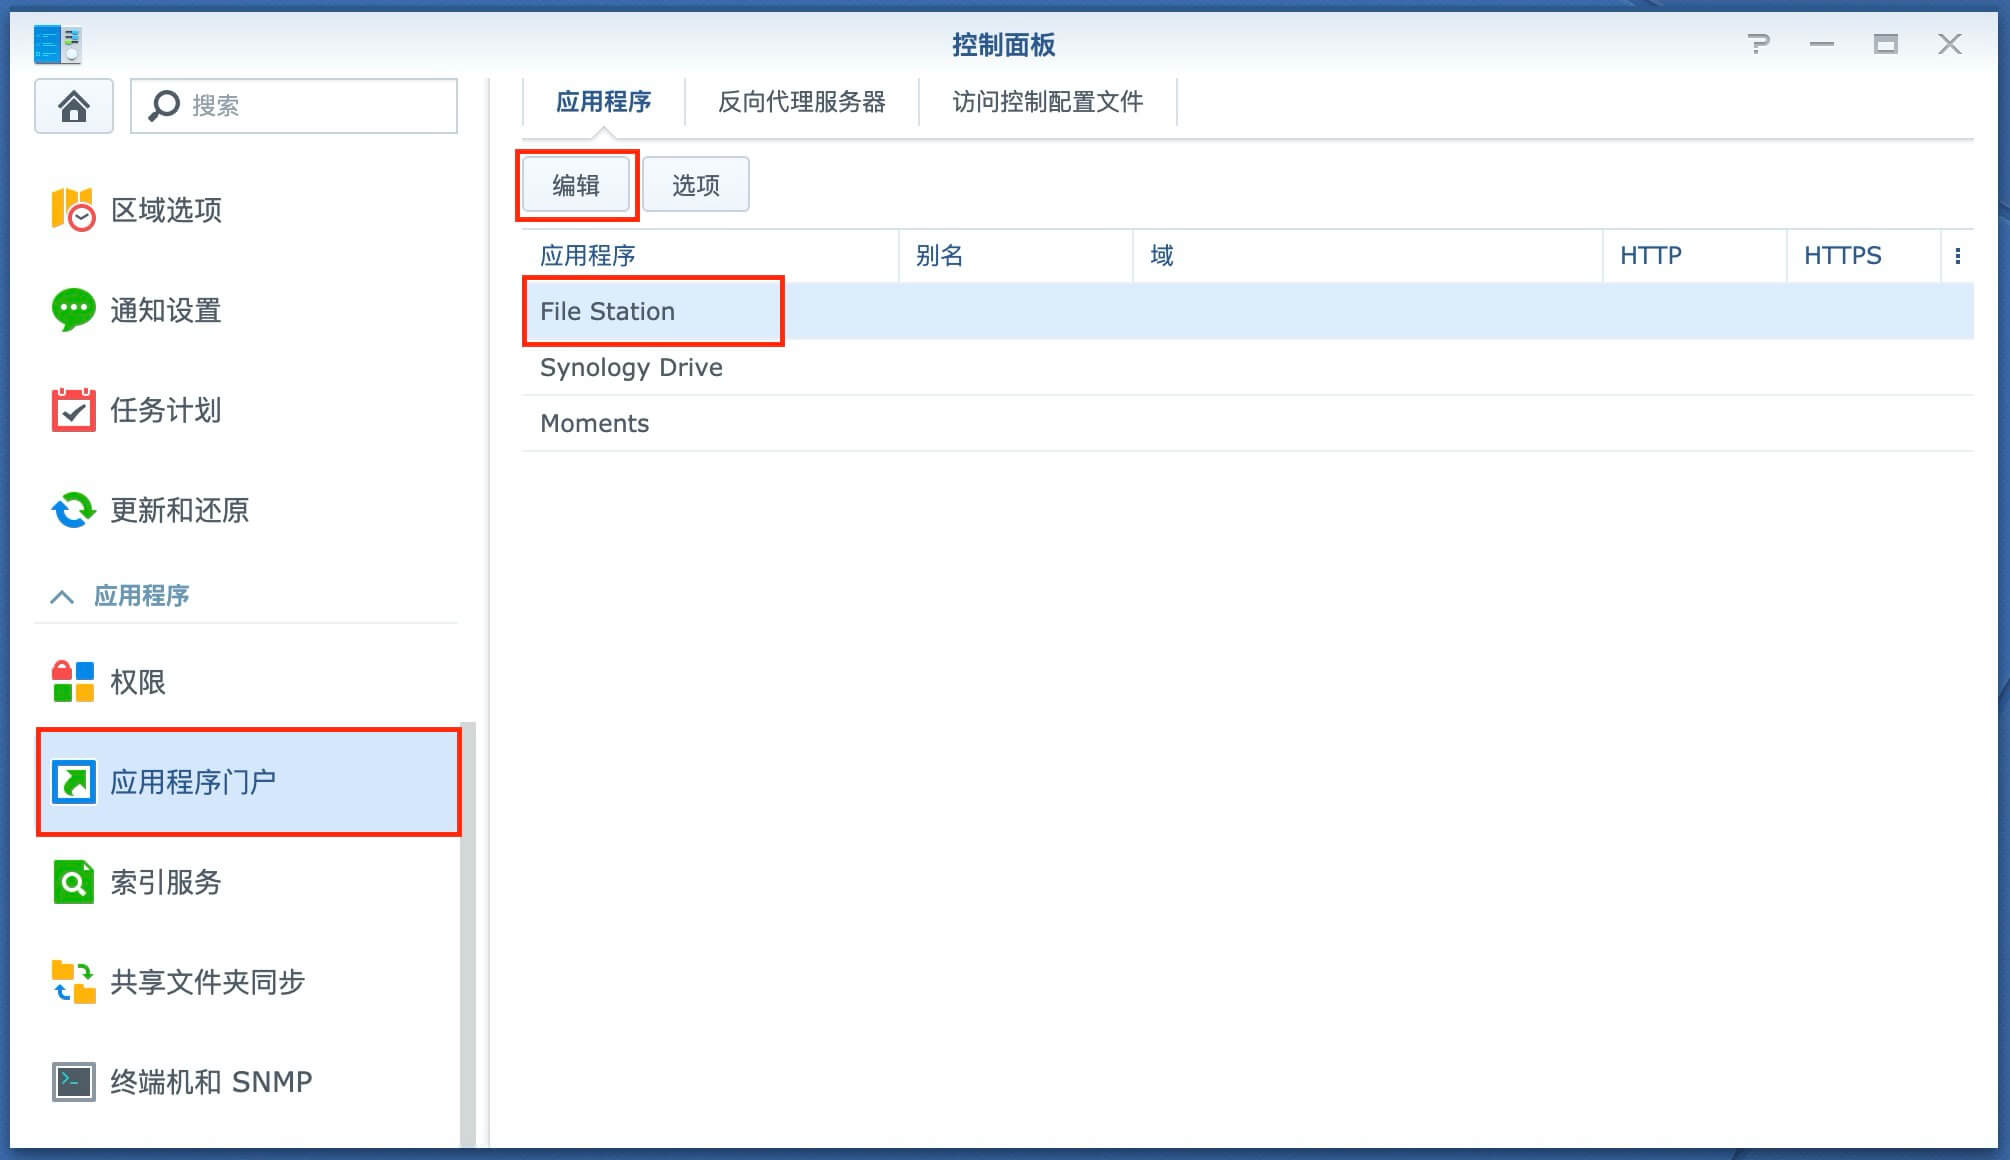
Task: Click the 编辑 button
Action: click(576, 185)
